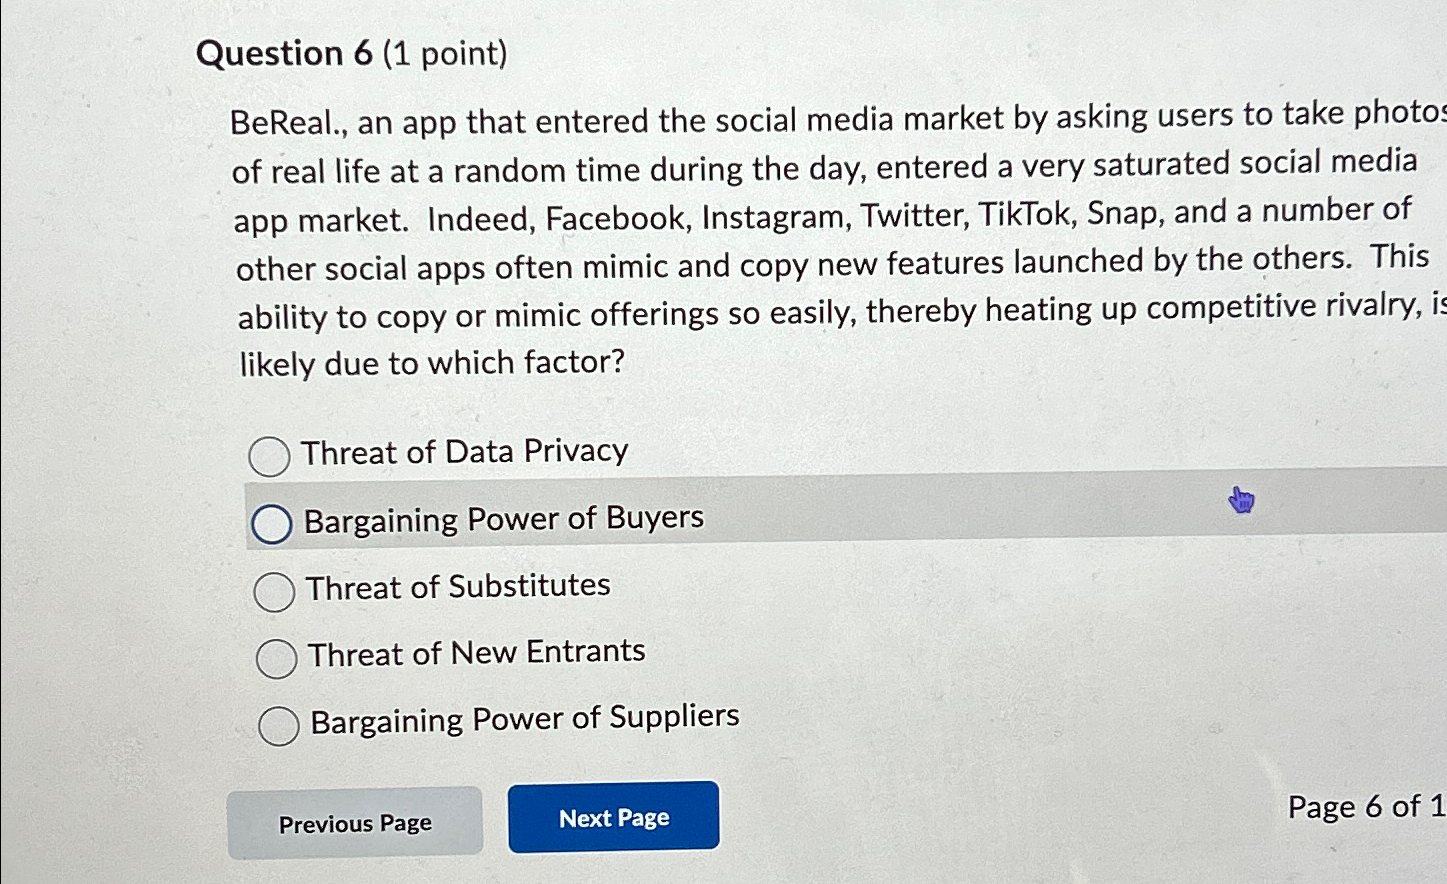Click the Previous Page button
Image resolution: width=1447 pixels, height=884 pixels.
pos(355,821)
